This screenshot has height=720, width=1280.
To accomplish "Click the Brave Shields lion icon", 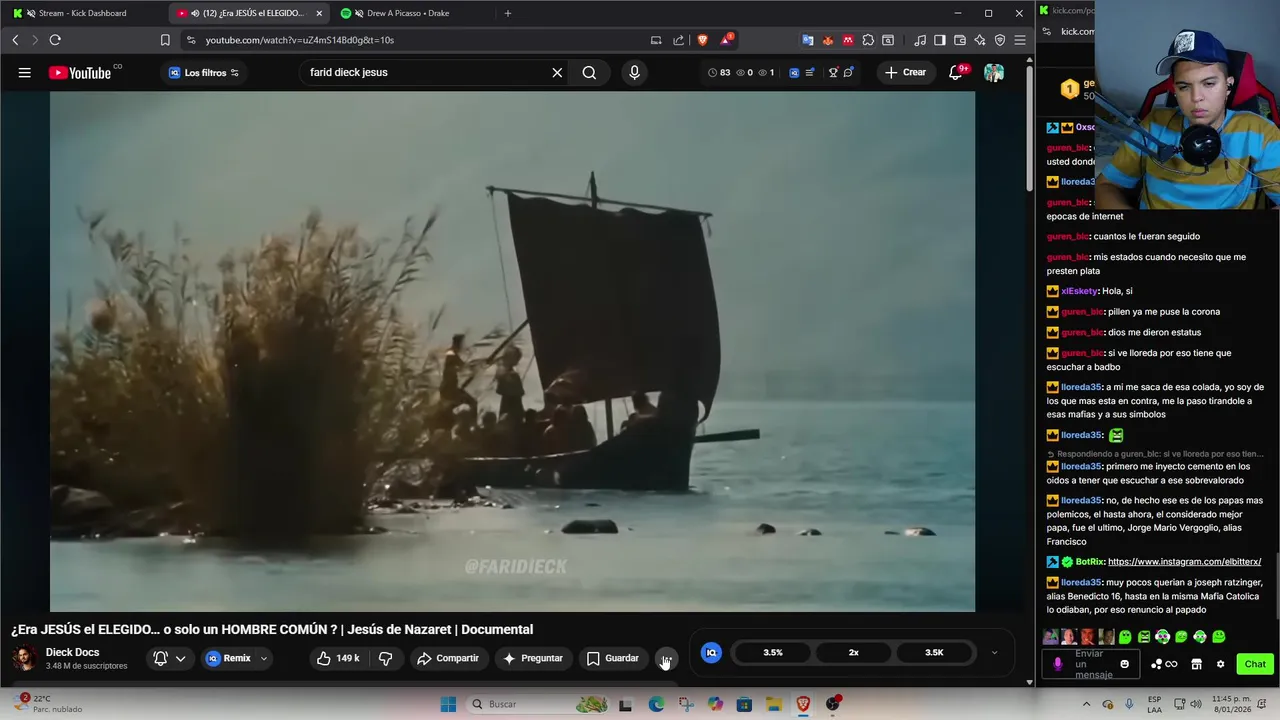I will coord(702,40).
